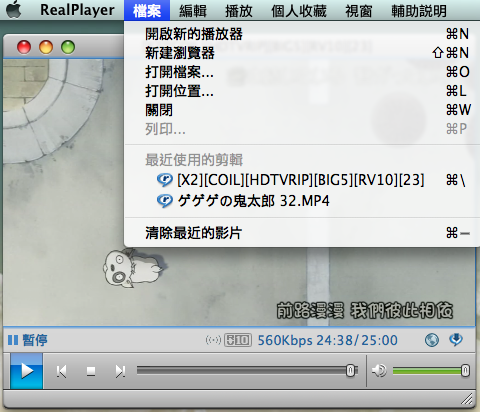Click the yellow minimize window button

pos(46,47)
